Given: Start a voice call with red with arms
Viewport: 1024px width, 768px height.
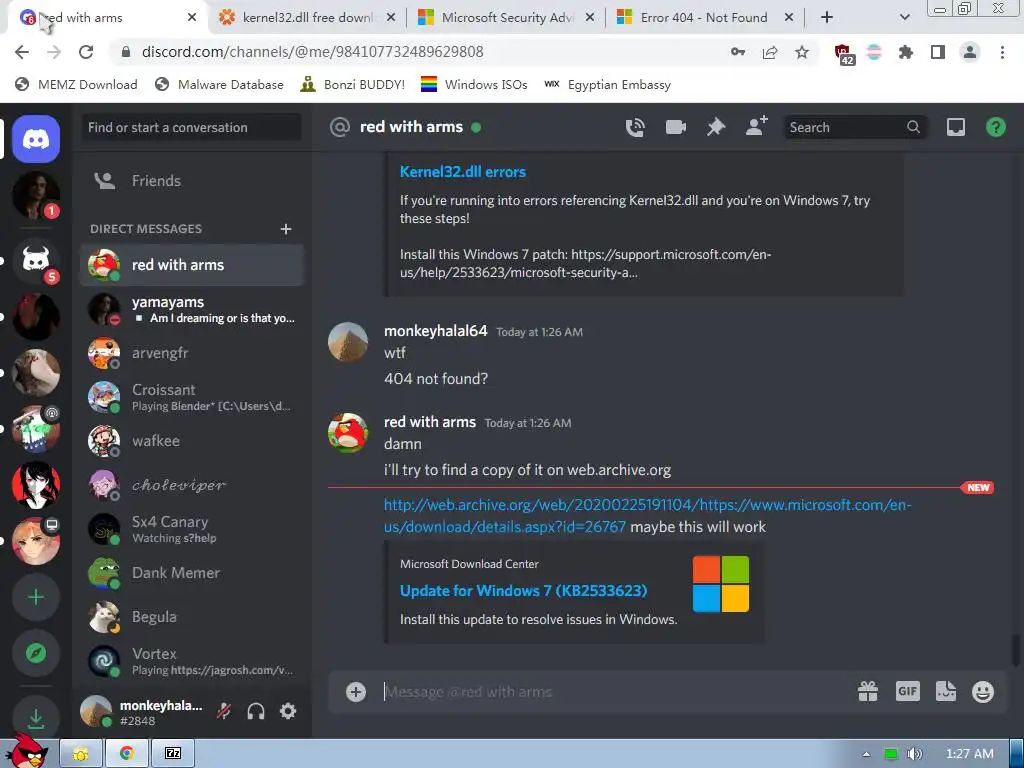Looking at the screenshot, I should 635,127.
